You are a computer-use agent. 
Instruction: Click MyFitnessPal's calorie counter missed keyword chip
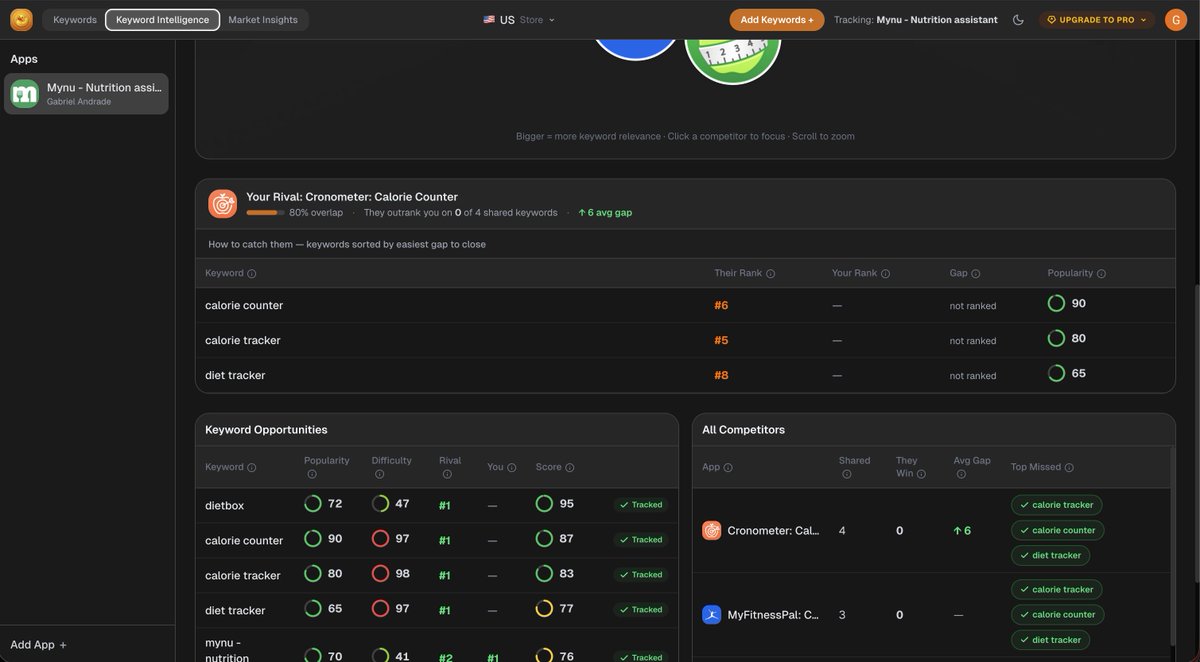pyautogui.click(x=1057, y=615)
